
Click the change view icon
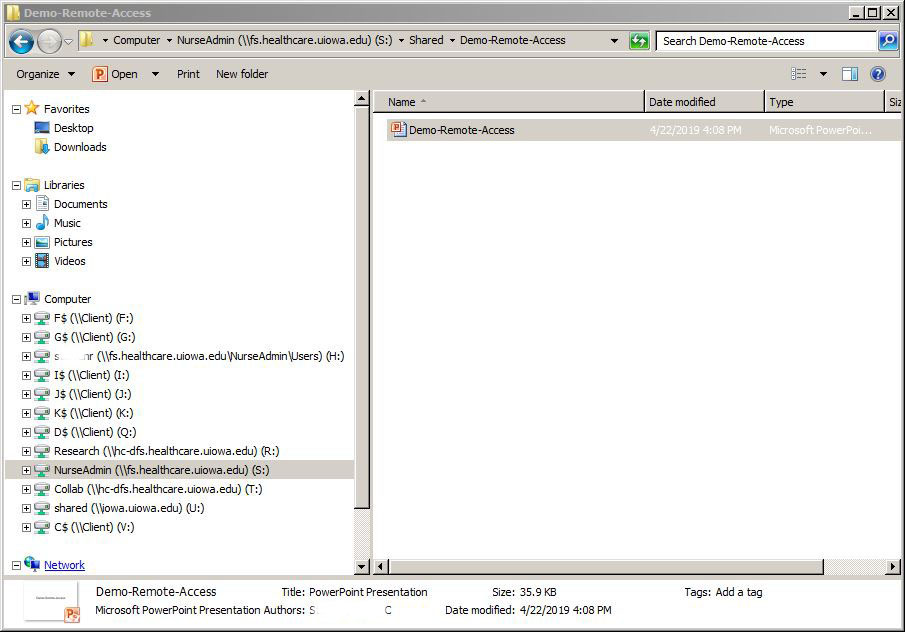pos(799,74)
